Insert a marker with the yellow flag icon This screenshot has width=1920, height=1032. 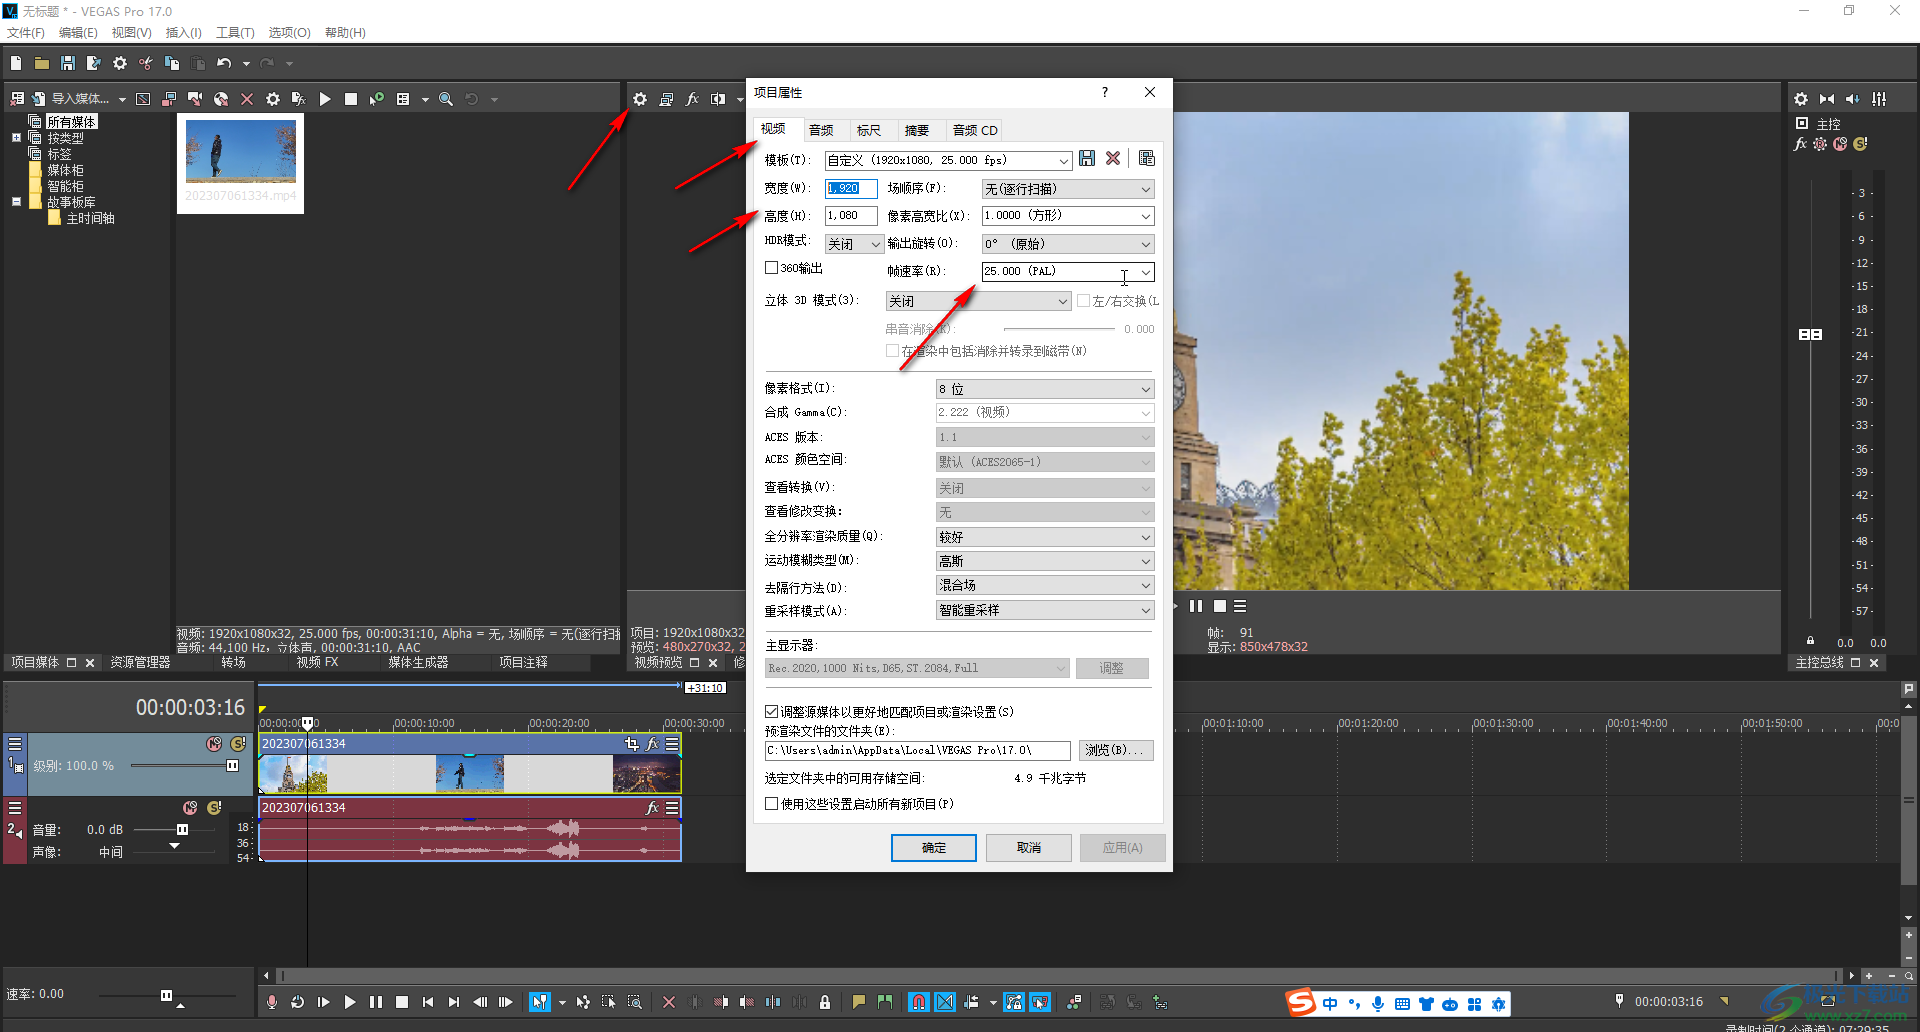click(x=859, y=1002)
